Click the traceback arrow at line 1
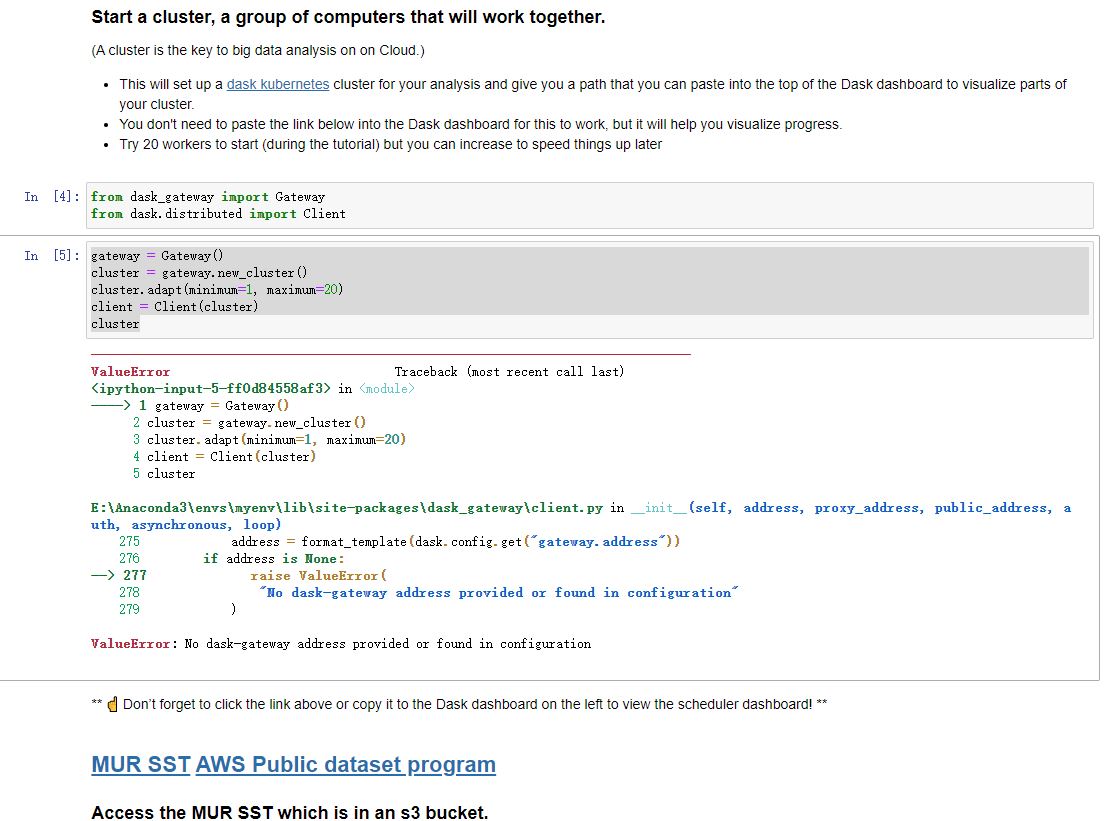This screenshot has height=821, width=1109. (110, 406)
